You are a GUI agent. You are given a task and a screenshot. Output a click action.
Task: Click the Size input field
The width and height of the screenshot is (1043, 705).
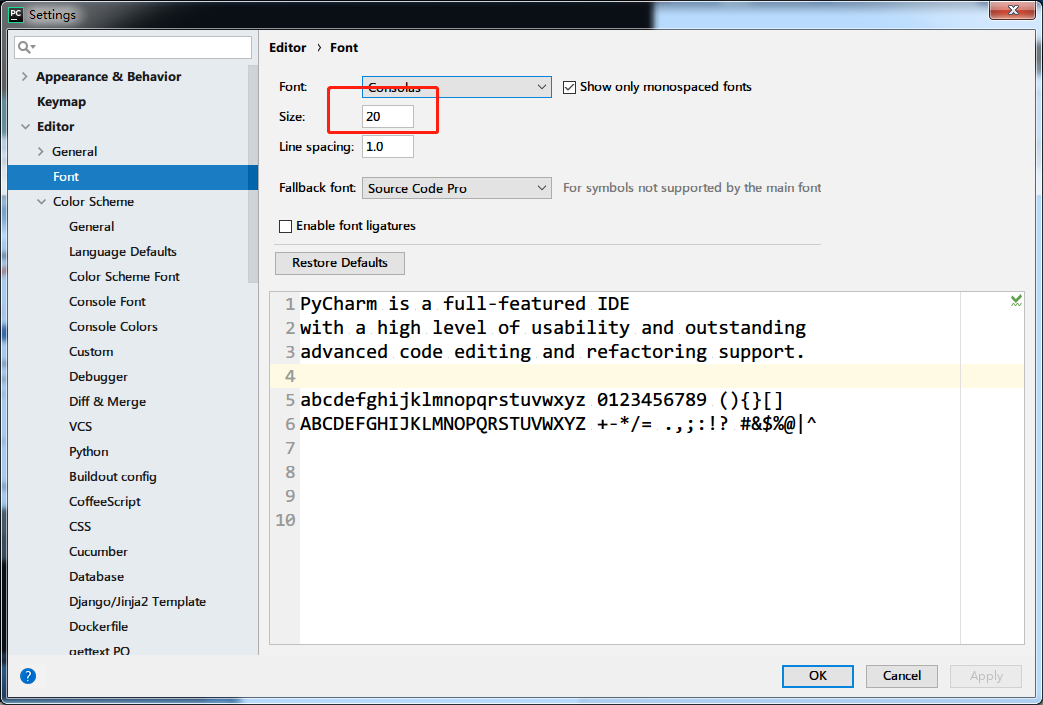(x=388, y=117)
